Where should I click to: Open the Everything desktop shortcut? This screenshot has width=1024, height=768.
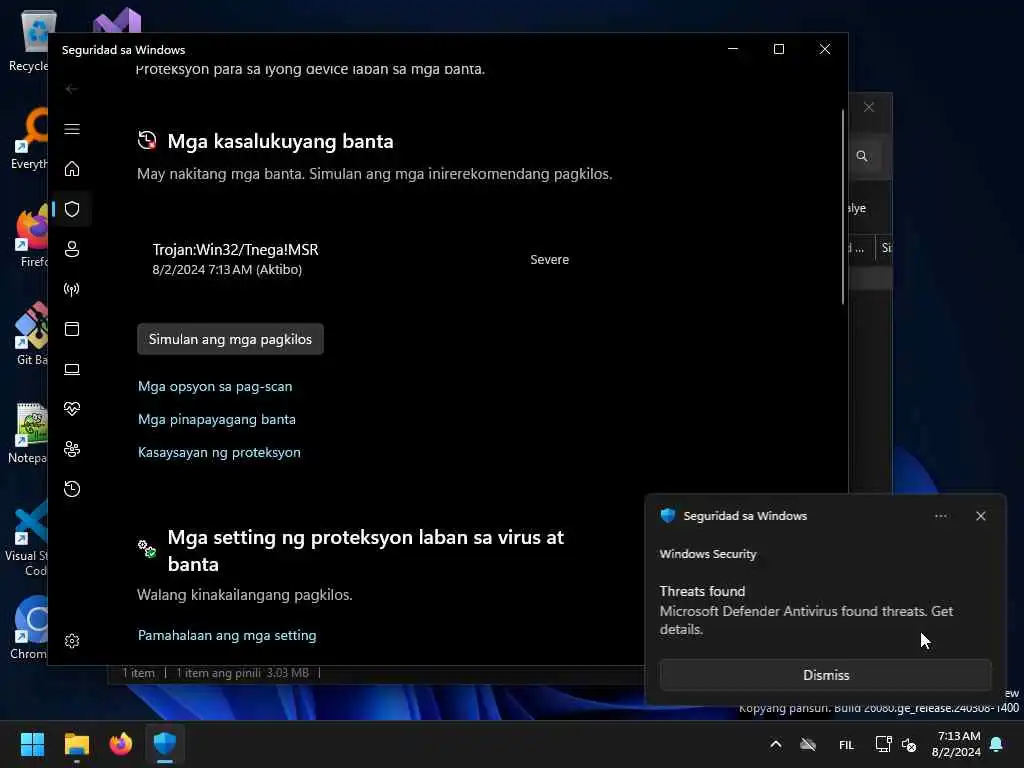[29, 139]
